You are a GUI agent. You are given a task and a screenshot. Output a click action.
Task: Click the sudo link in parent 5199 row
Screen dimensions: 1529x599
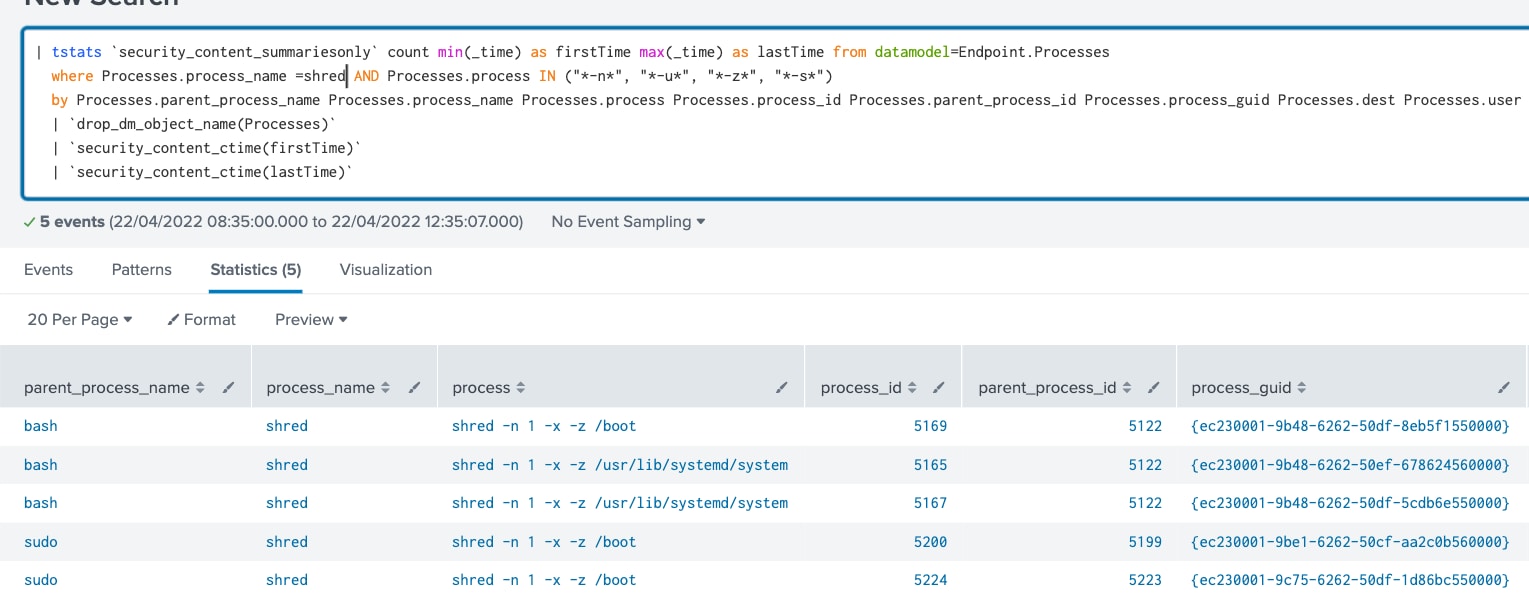(41, 542)
